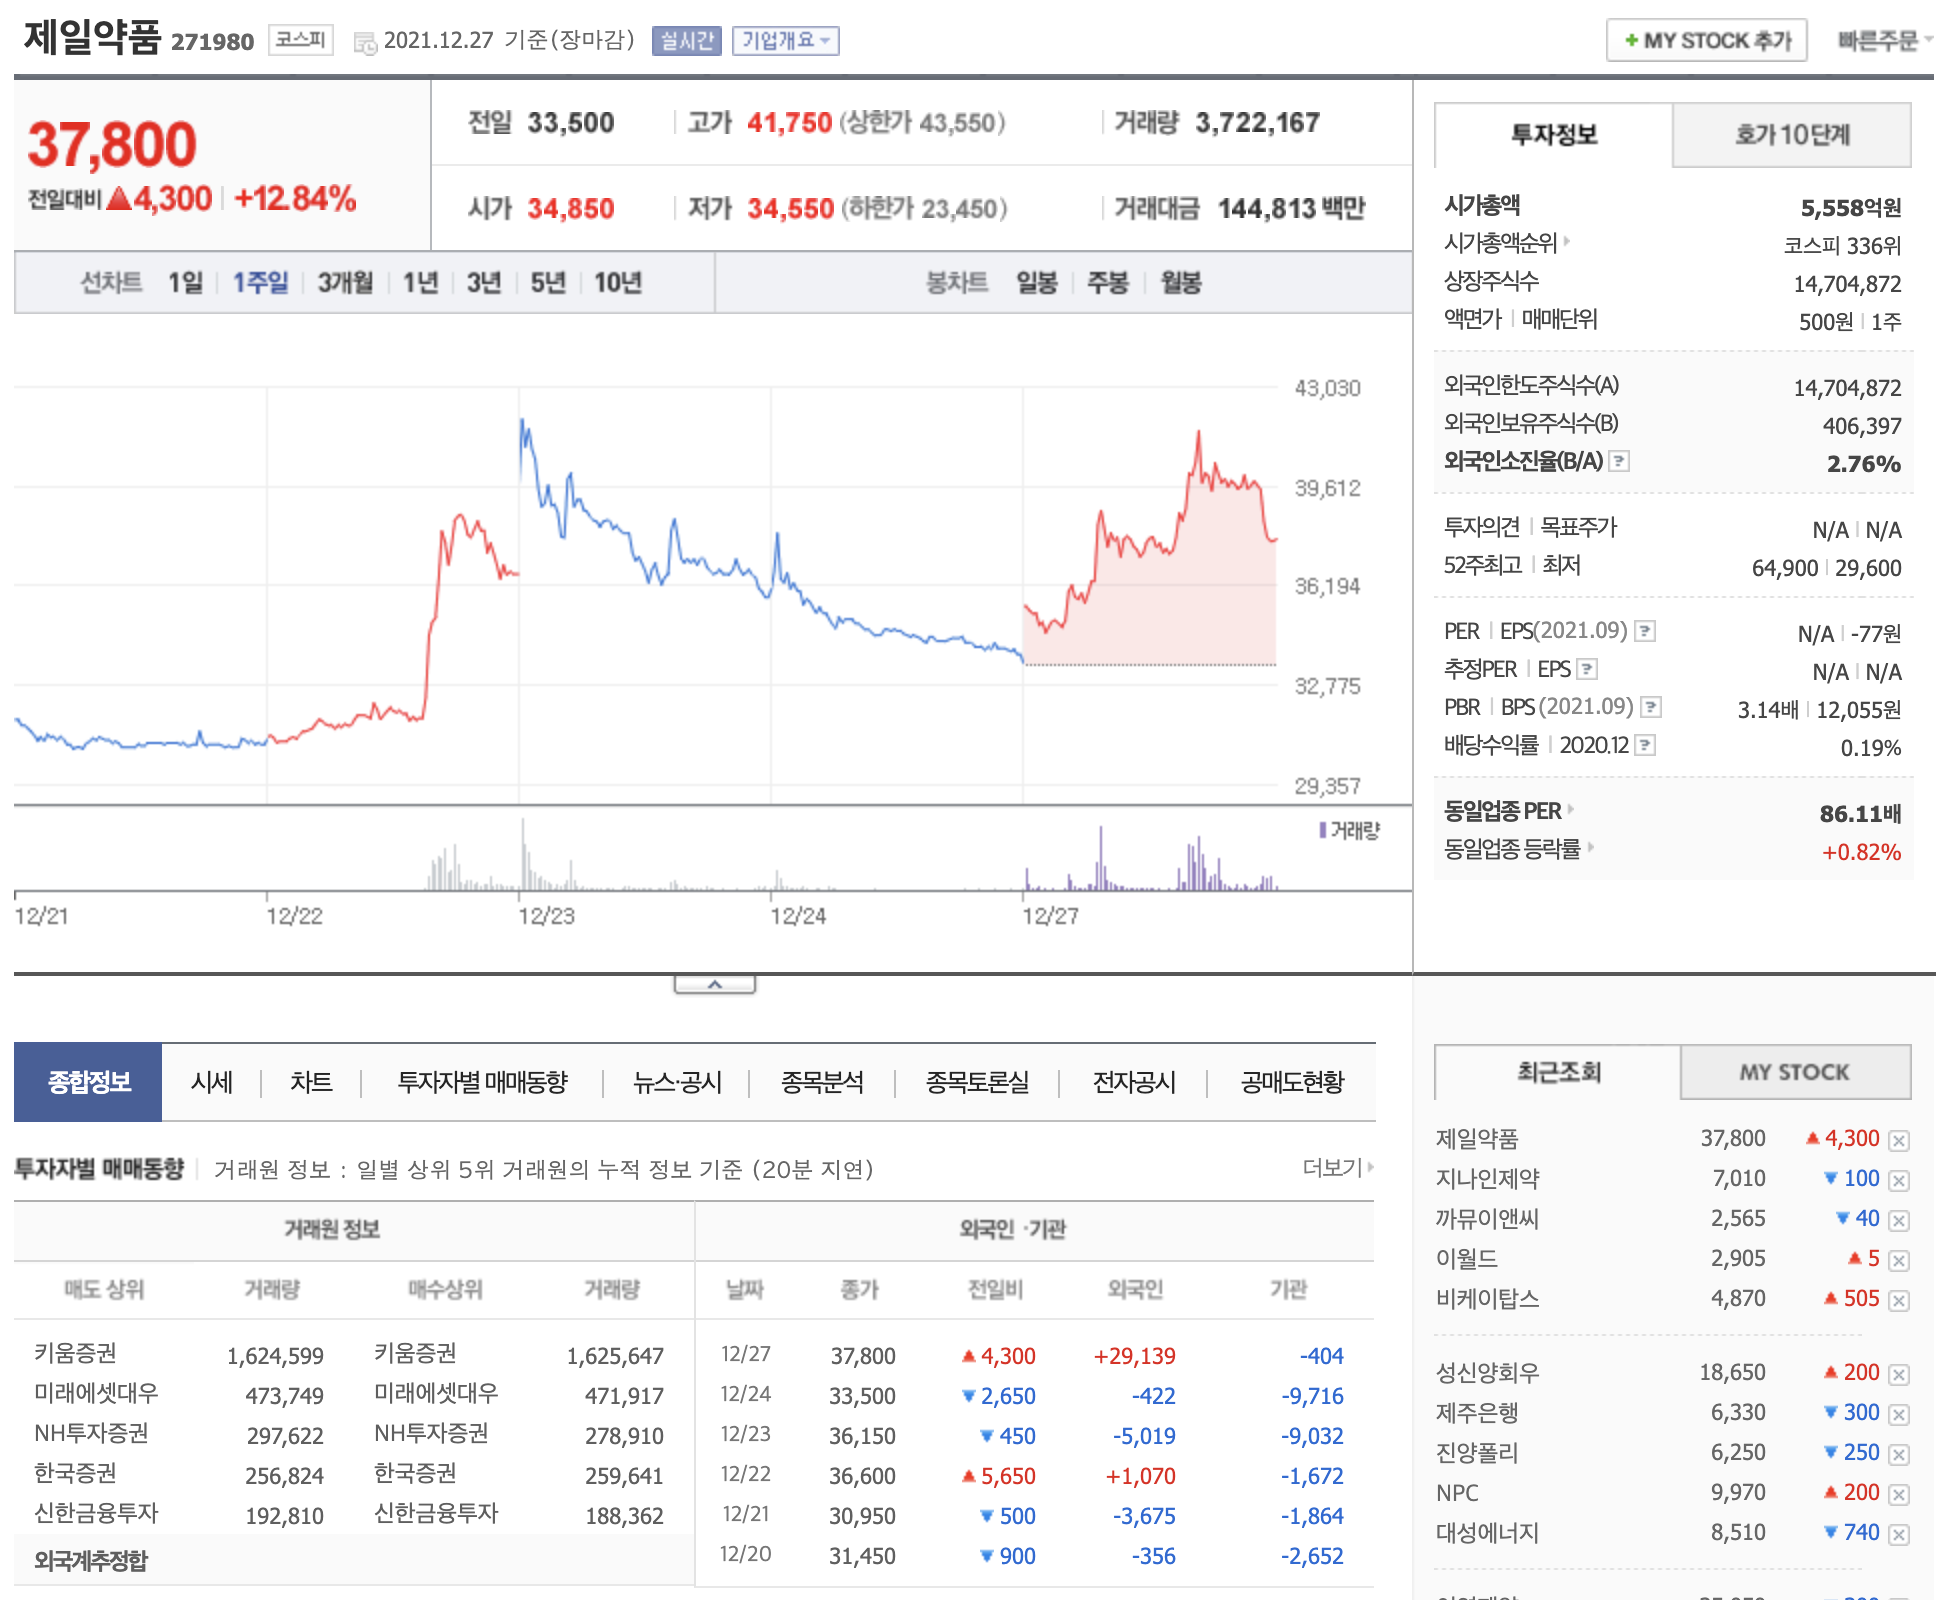Click the calendar icon beside the 2021.12.27 date
1948x1600 pixels.
tap(366, 42)
